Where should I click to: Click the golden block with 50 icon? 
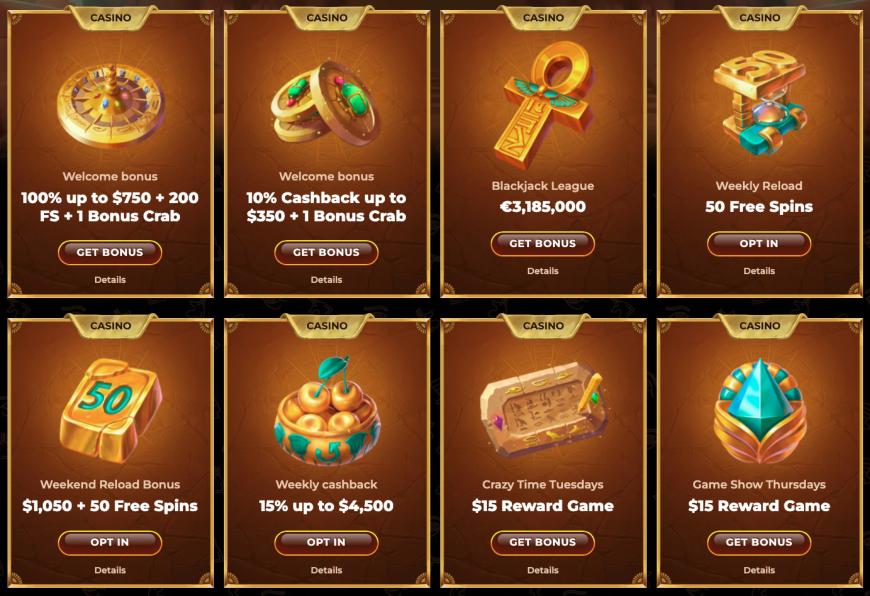(110, 411)
